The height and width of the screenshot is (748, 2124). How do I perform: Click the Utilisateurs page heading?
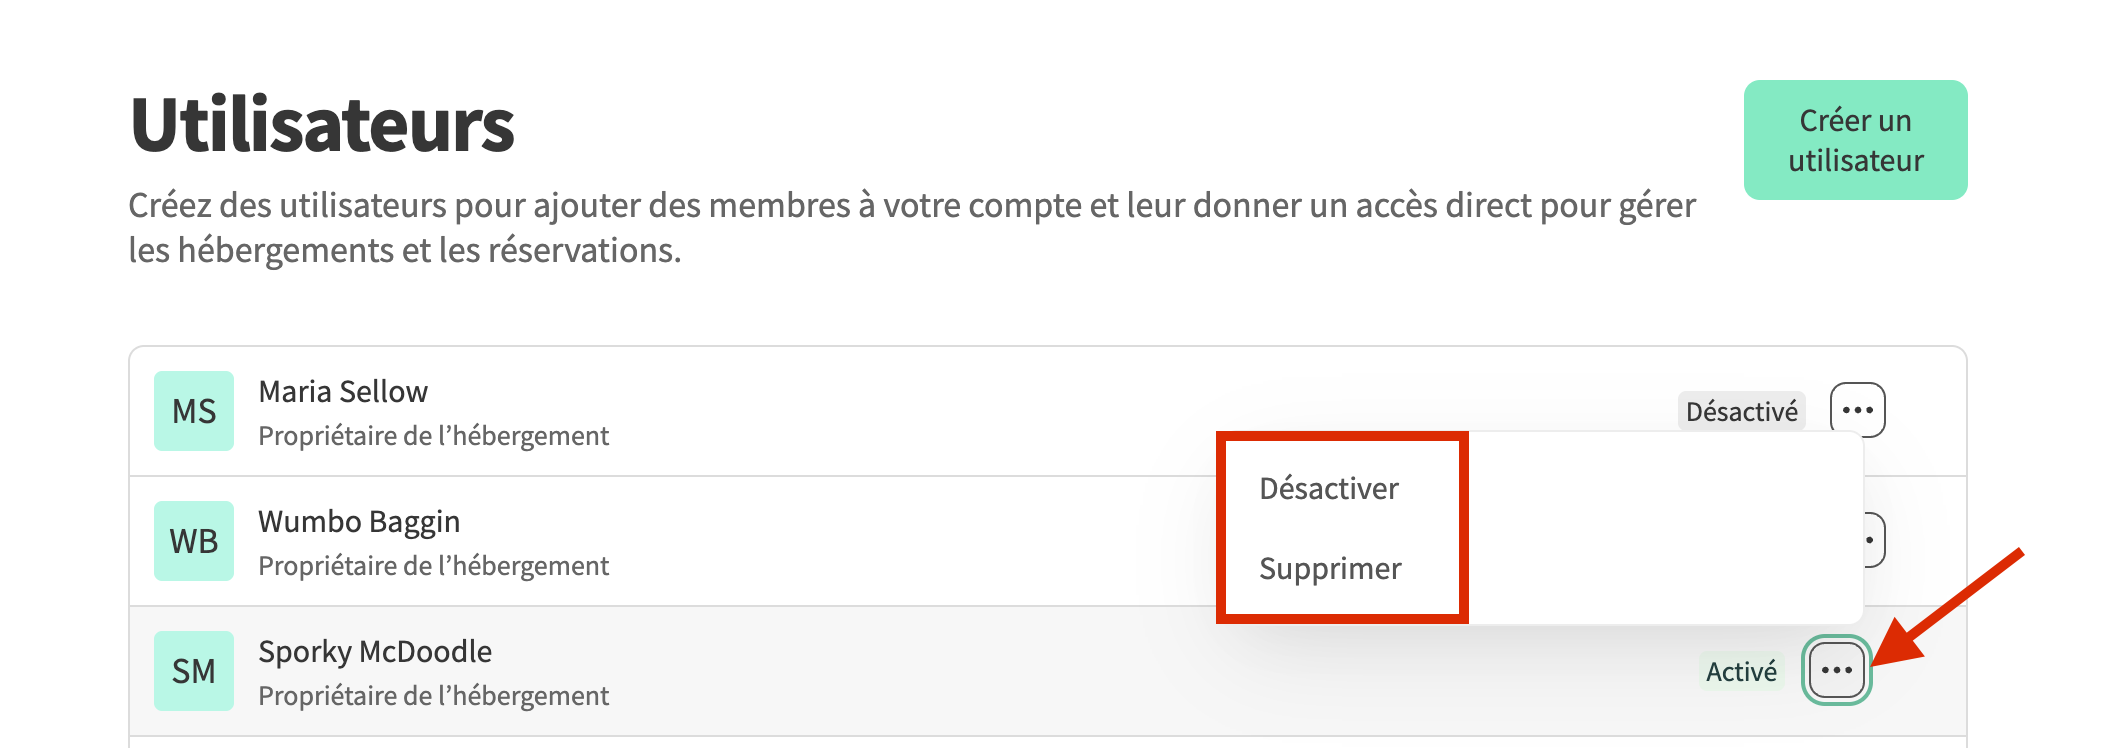pyautogui.click(x=322, y=125)
